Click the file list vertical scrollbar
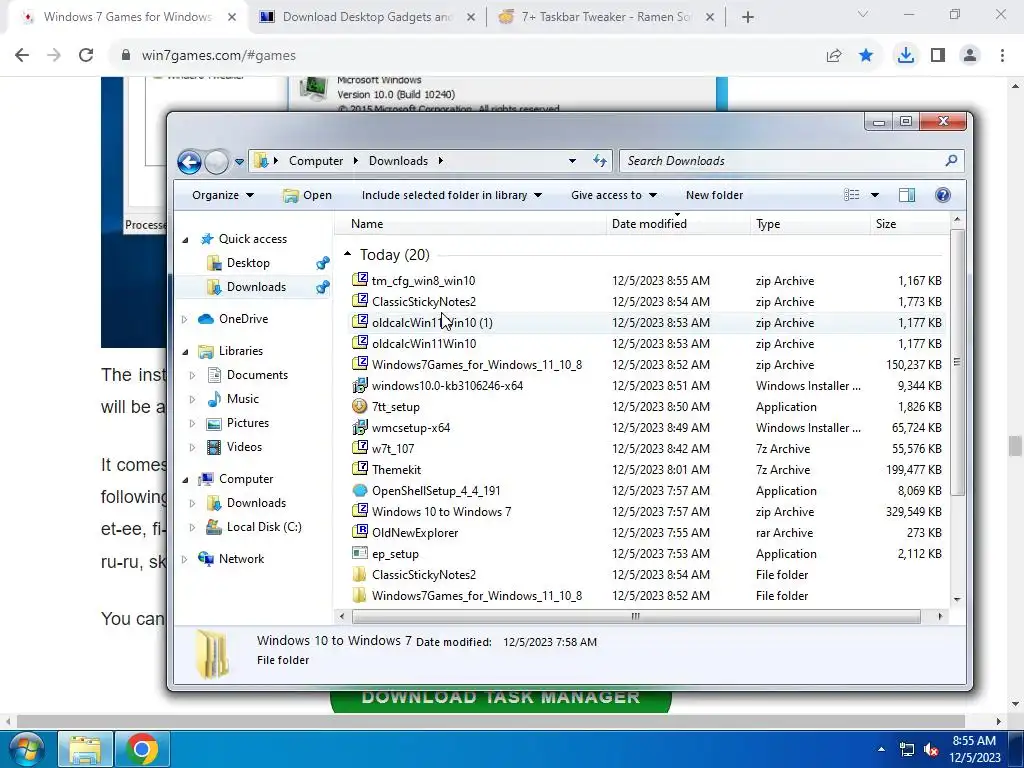1024x768 pixels. 957,361
